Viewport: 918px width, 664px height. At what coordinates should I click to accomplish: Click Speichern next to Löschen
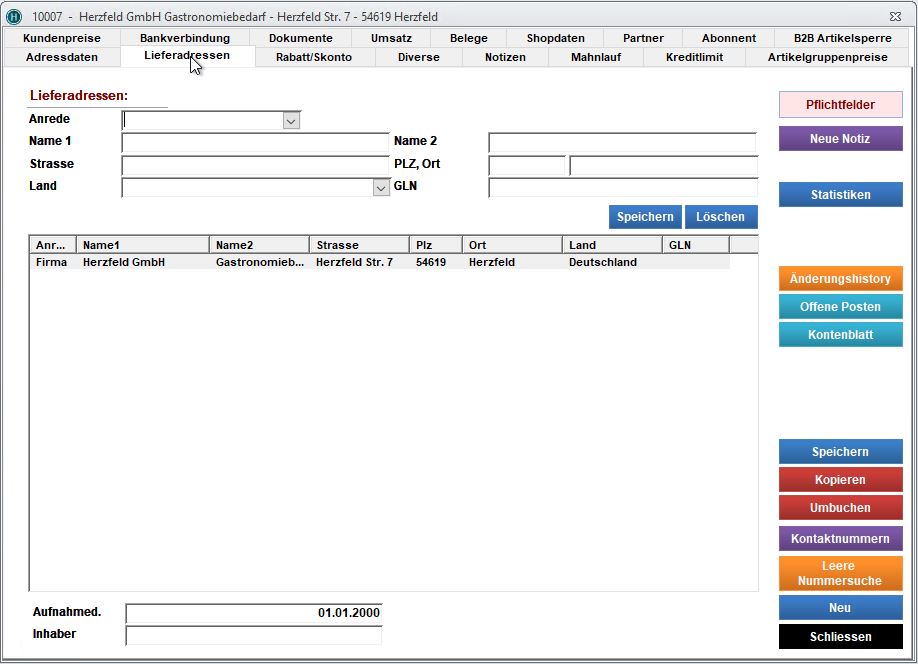click(645, 217)
